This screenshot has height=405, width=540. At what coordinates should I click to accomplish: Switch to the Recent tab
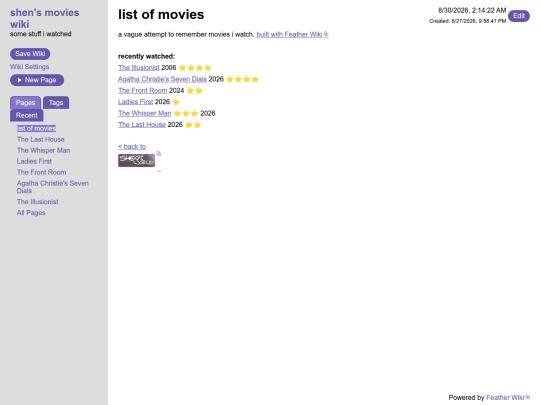point(27,115)
